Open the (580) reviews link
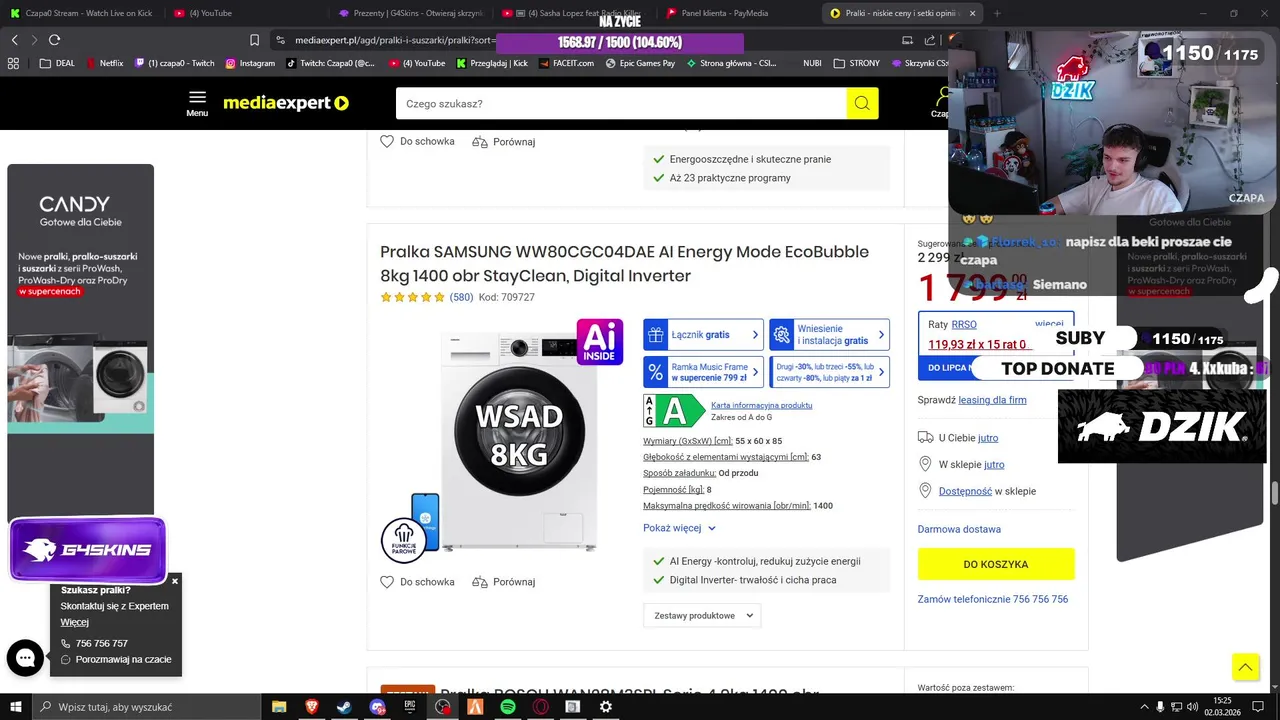 [461, 297]
